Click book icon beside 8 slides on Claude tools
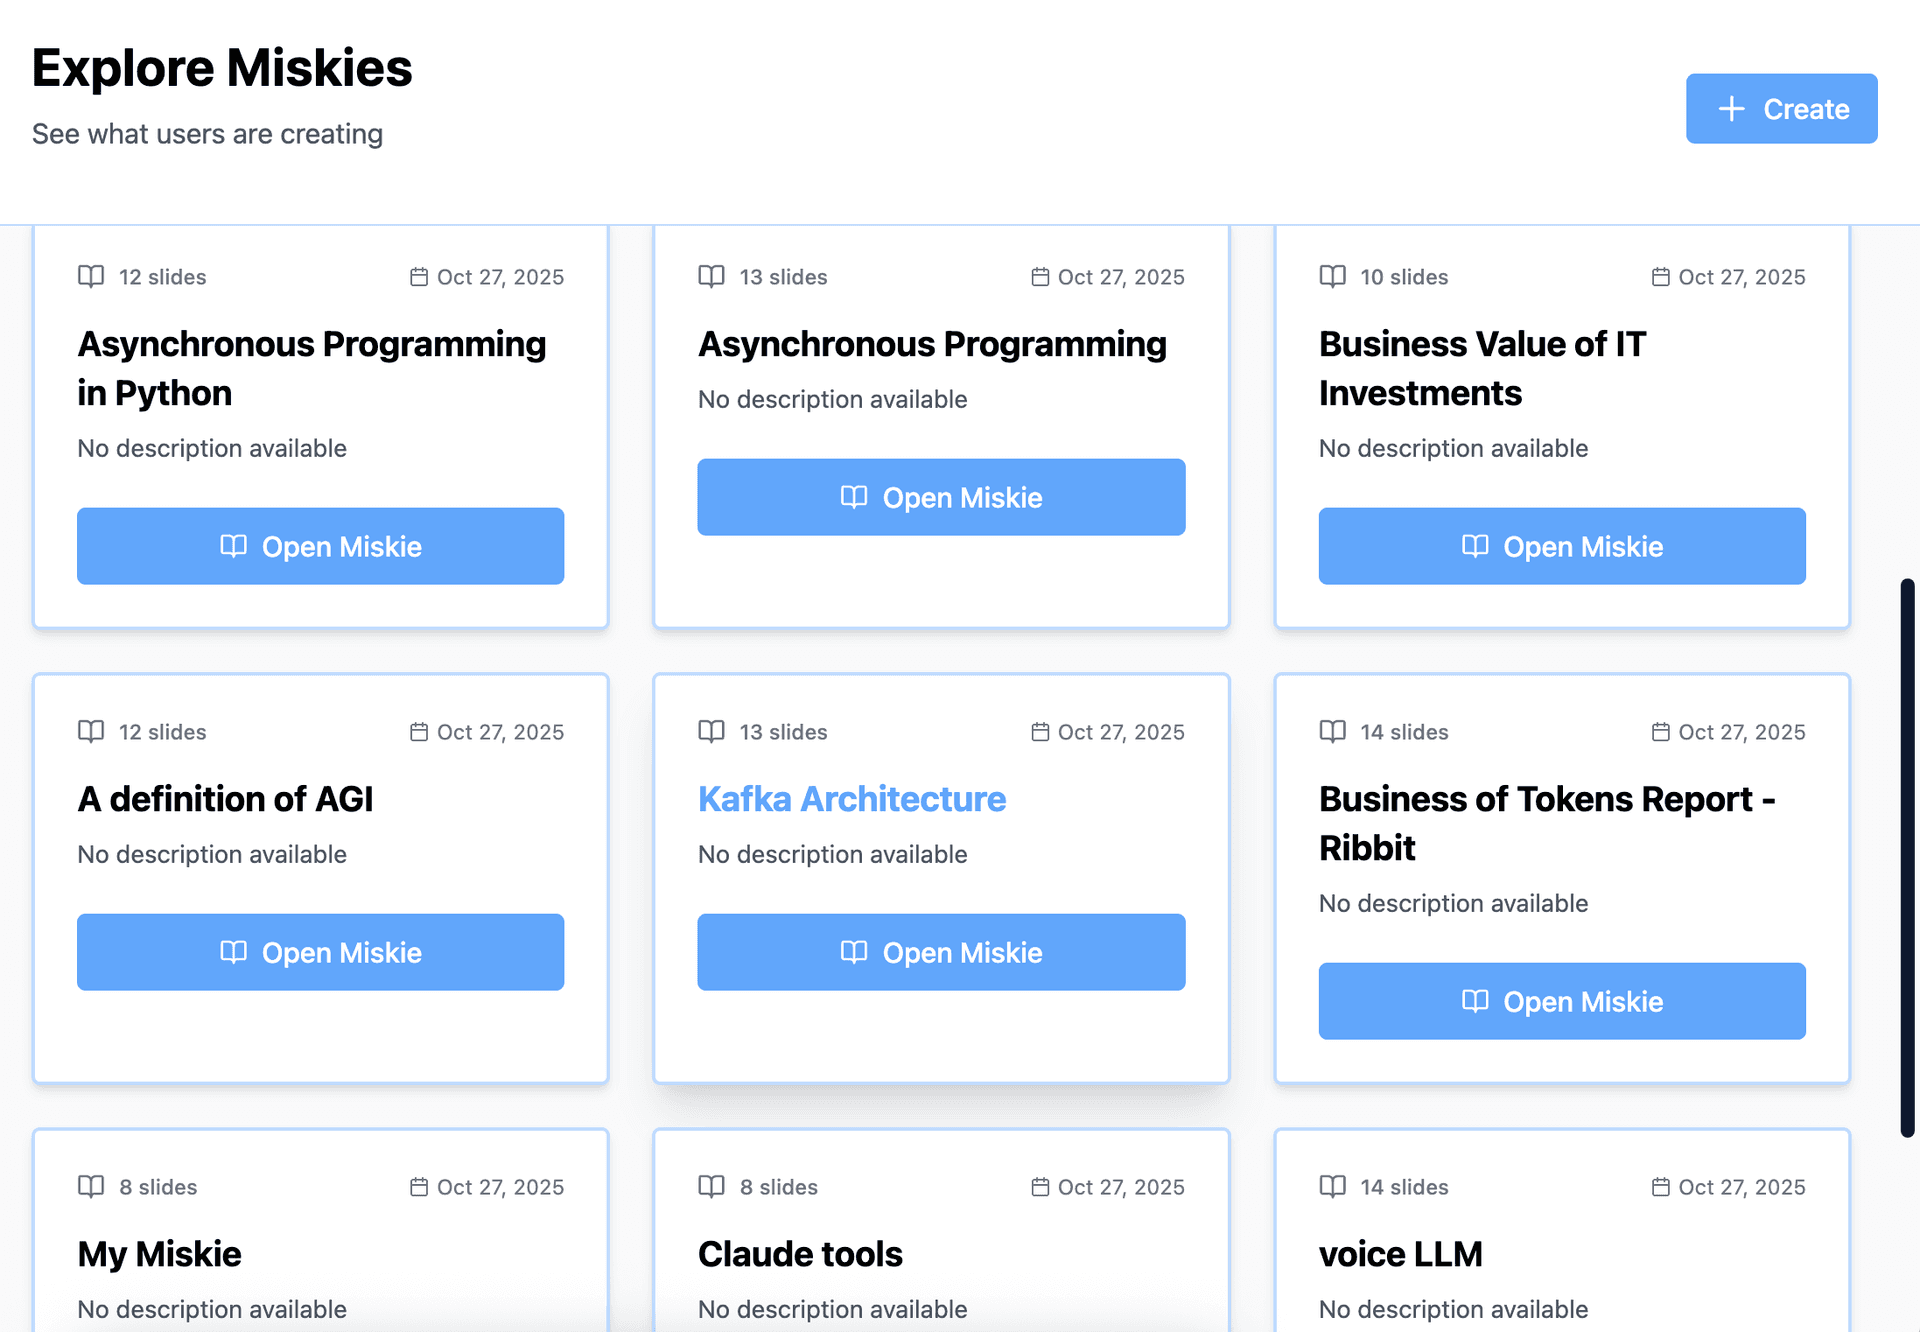 tap(711, 1187)
